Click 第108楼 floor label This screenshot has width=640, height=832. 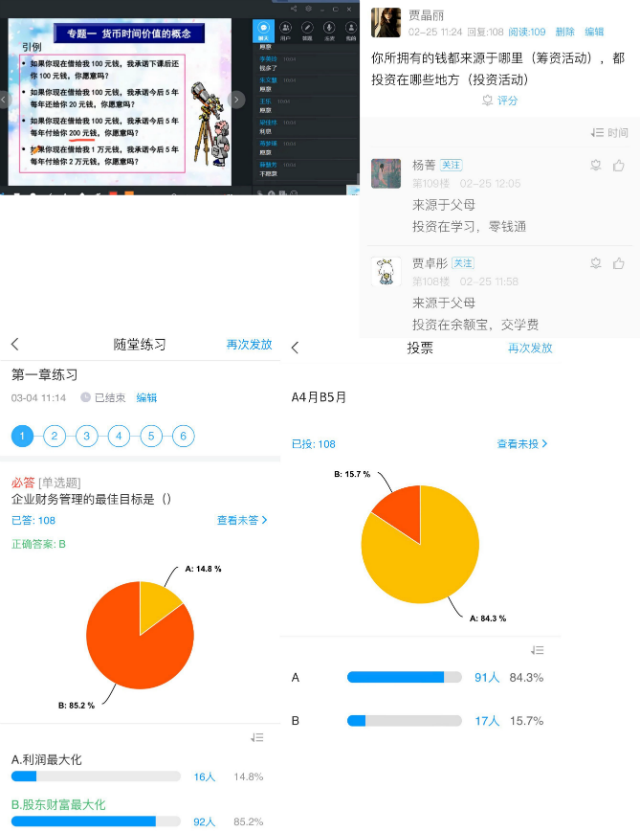coord(430,281)
